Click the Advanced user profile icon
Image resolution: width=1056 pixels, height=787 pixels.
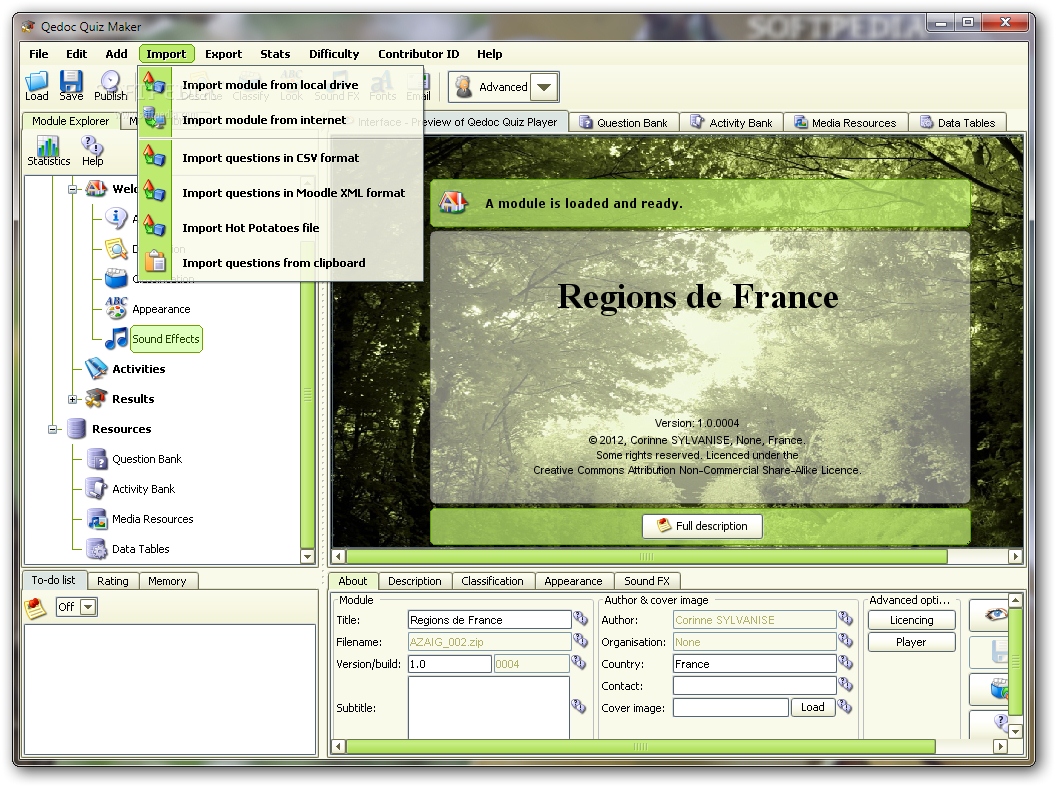pos(463,87)
